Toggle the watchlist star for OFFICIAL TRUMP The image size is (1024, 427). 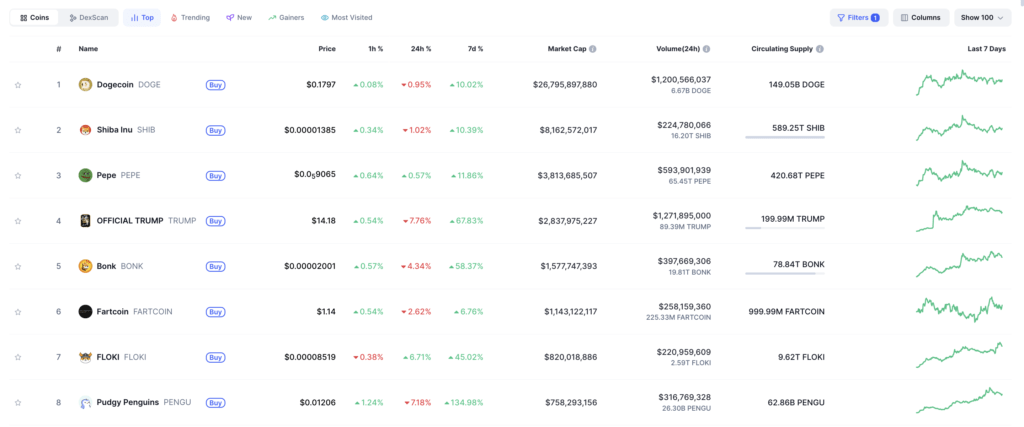[x=18, y=221]
